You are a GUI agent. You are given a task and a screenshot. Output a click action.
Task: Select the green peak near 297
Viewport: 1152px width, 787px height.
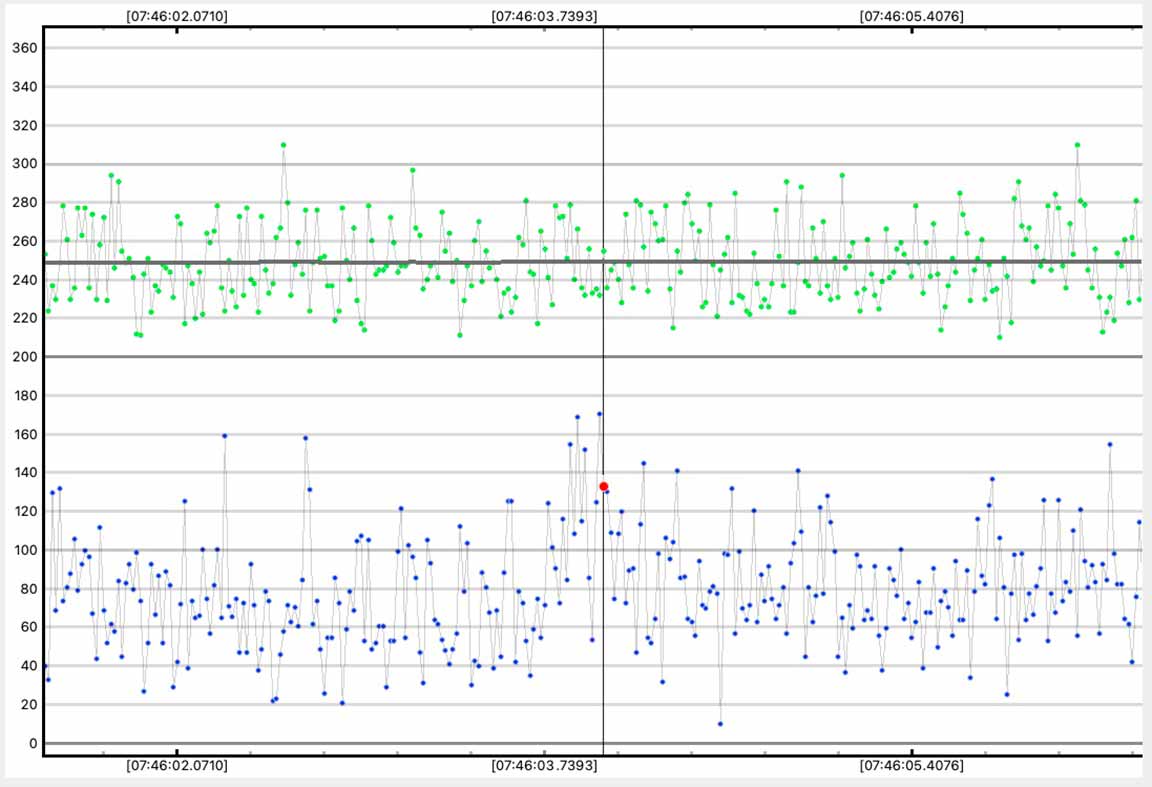click(x=412, y=170)
